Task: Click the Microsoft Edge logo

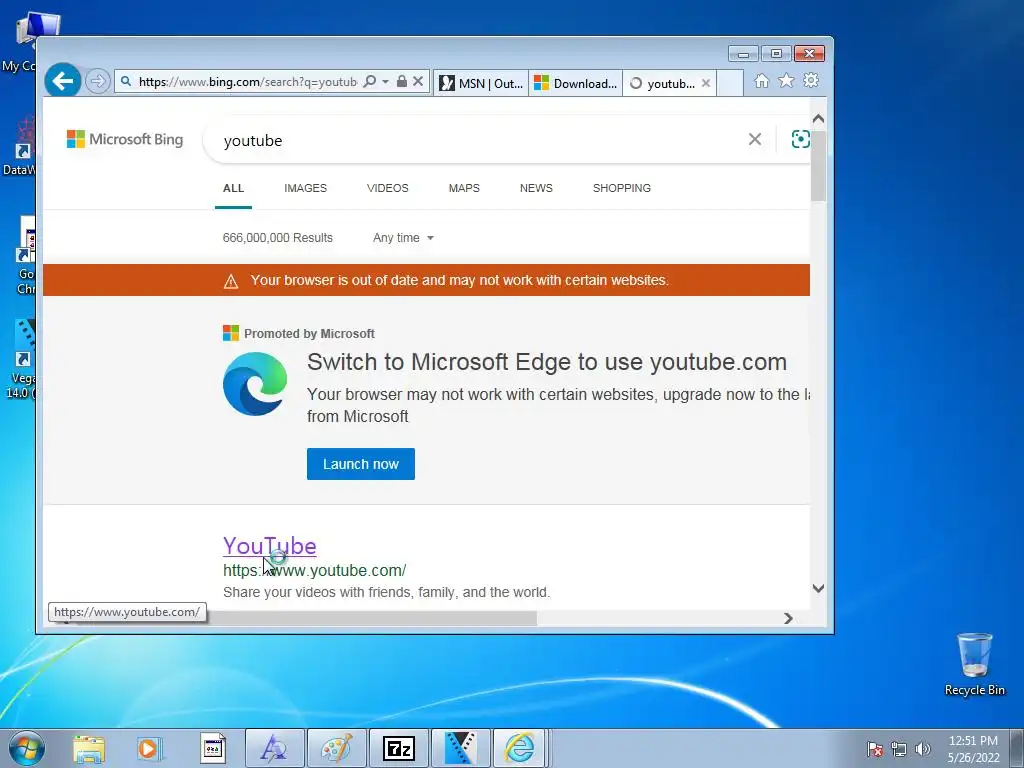Action: tap(255, 384)
